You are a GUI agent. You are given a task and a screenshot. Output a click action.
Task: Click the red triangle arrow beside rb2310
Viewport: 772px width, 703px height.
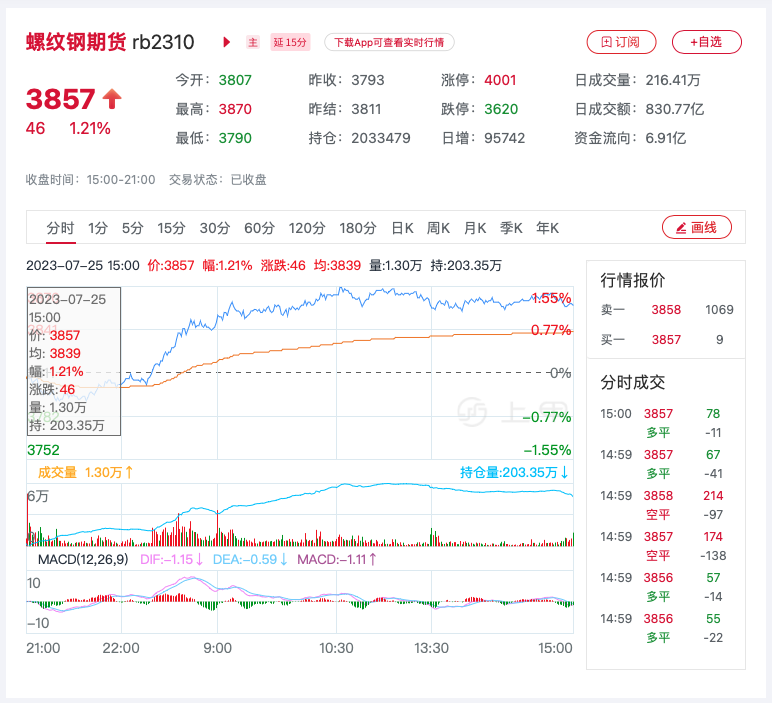point(227,42)
